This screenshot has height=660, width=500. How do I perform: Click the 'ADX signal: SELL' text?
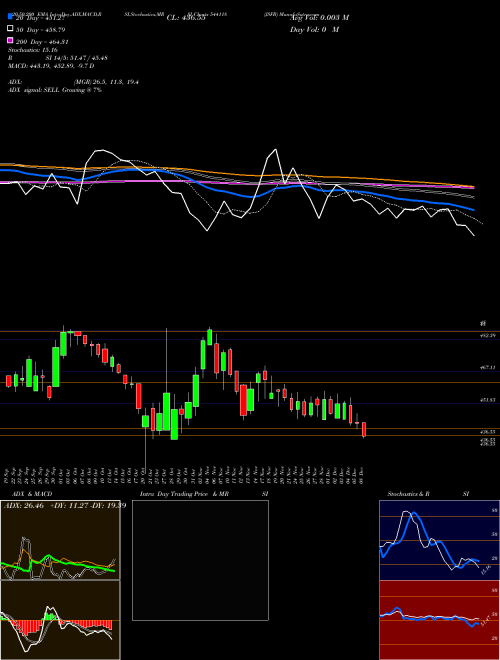[34, 90]
